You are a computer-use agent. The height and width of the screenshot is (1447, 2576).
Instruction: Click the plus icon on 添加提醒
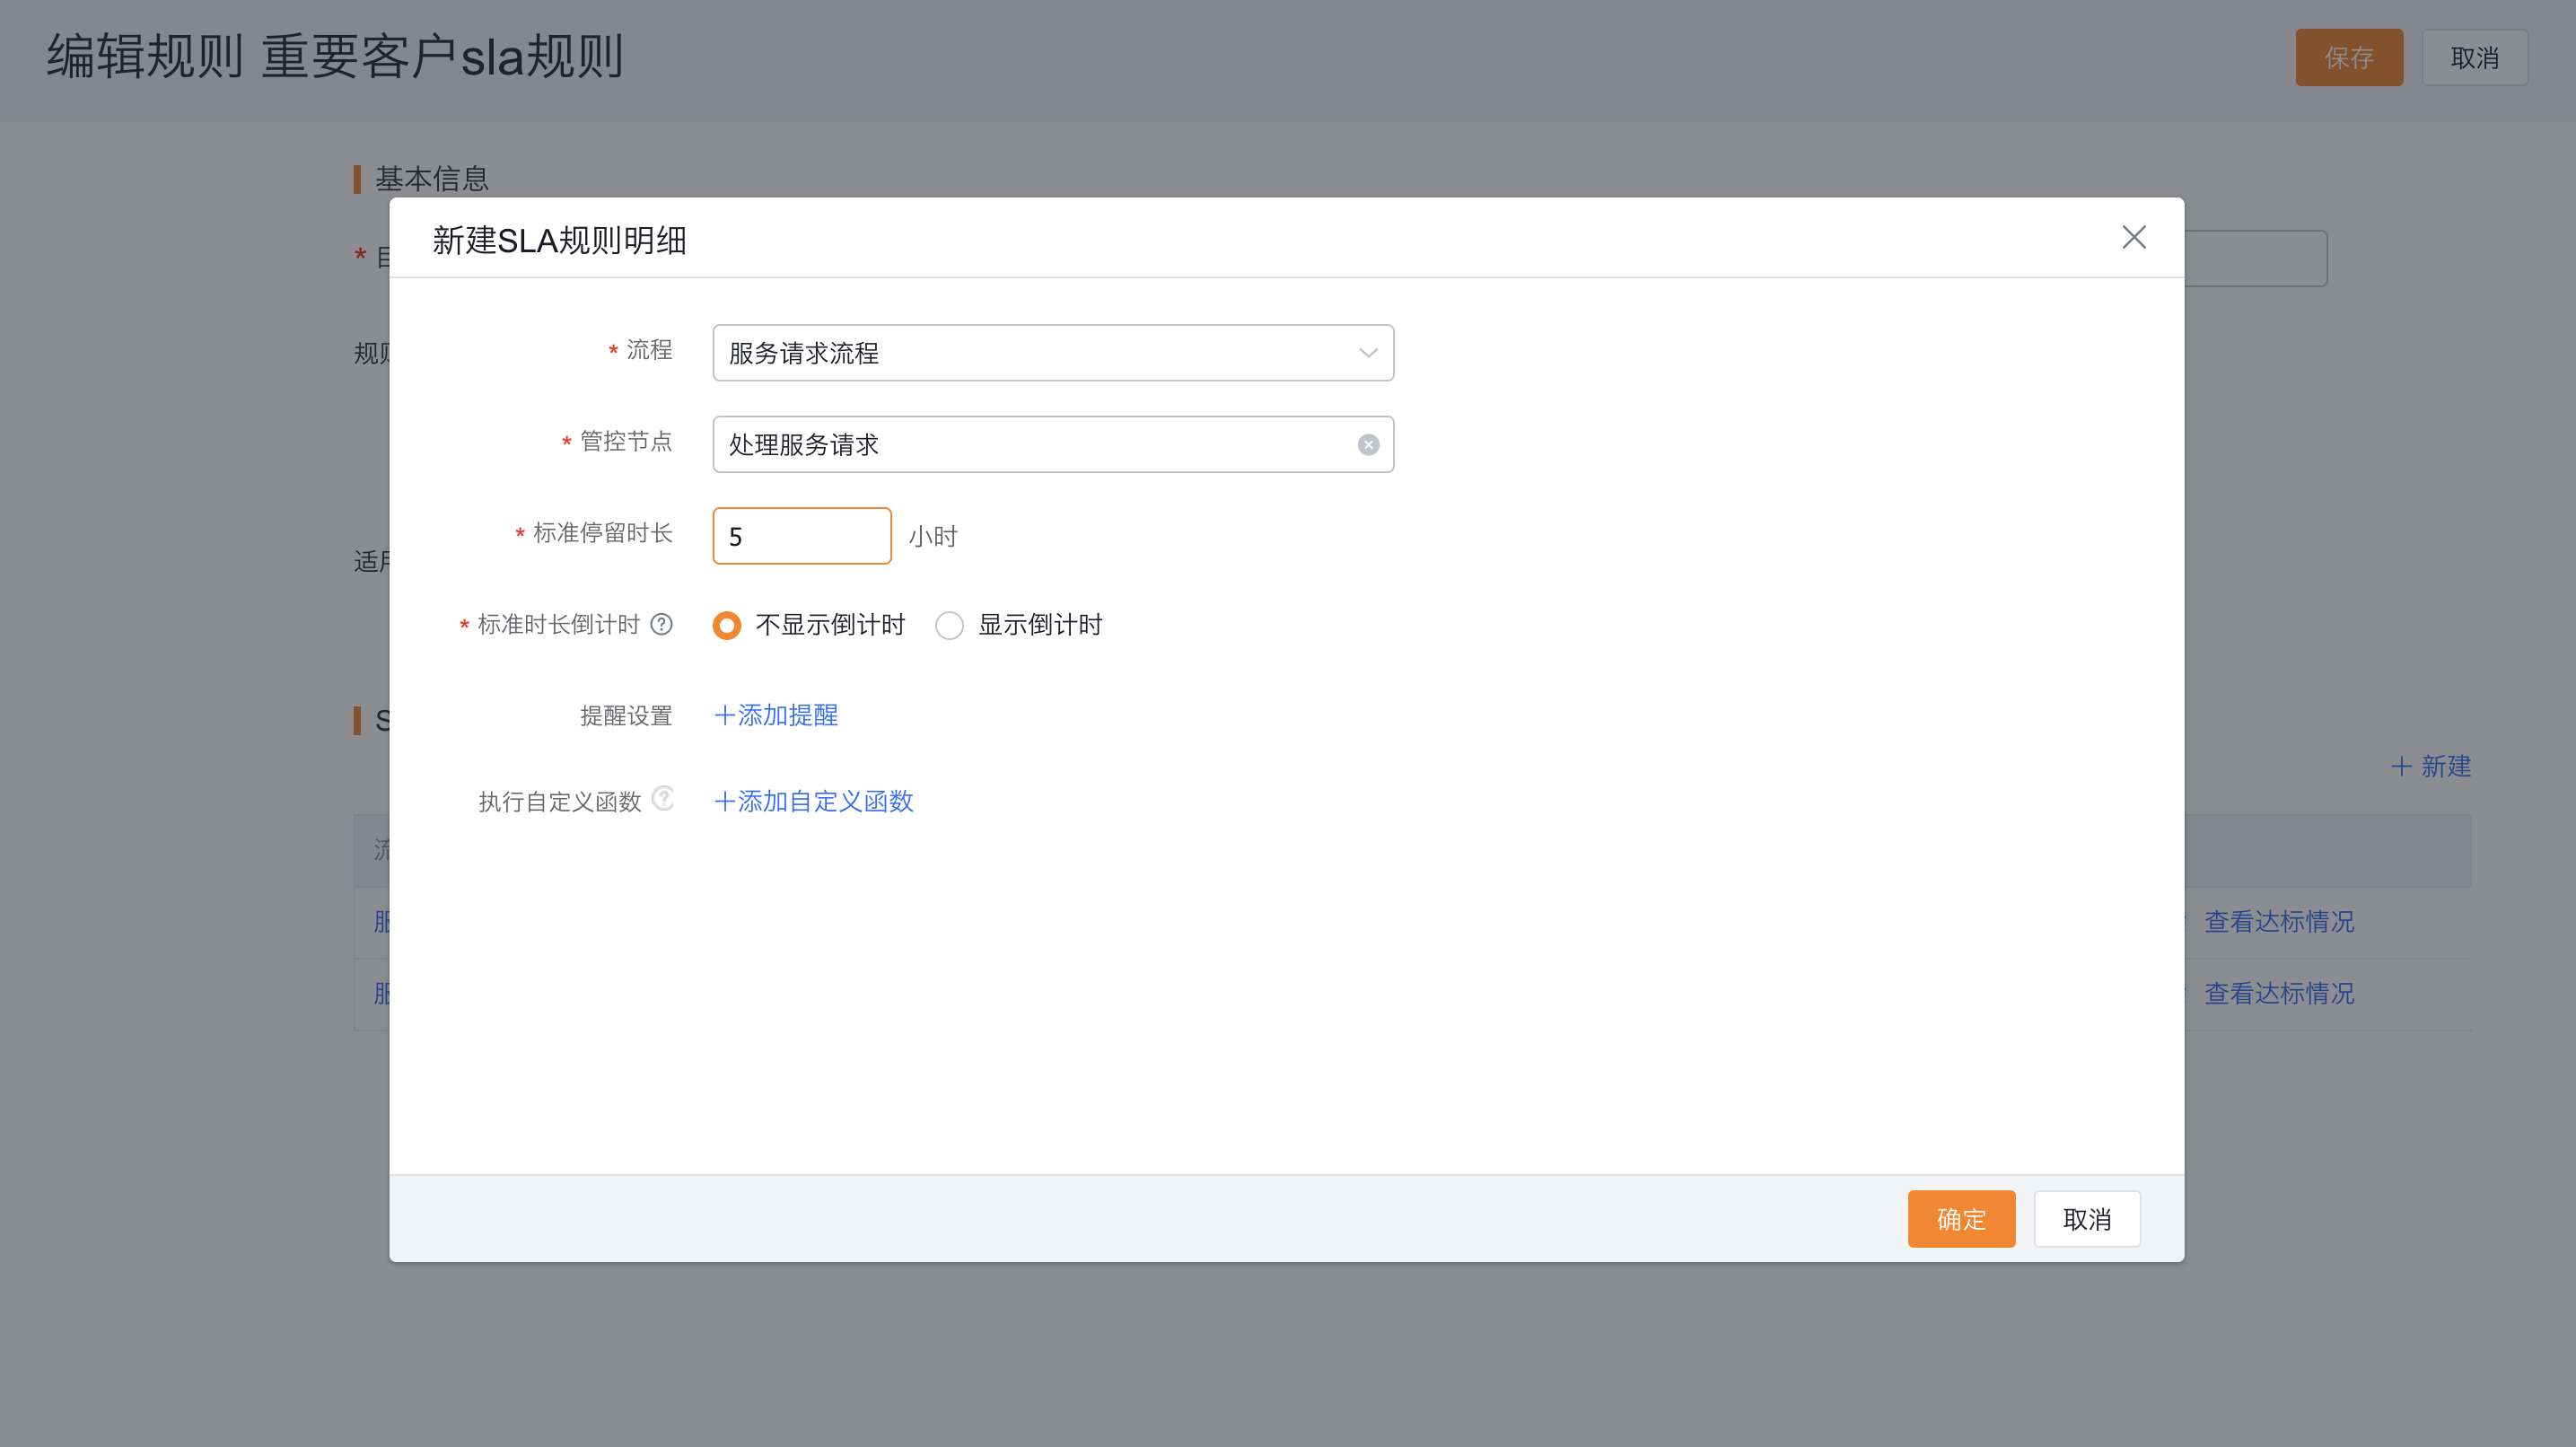pos(725,715)
